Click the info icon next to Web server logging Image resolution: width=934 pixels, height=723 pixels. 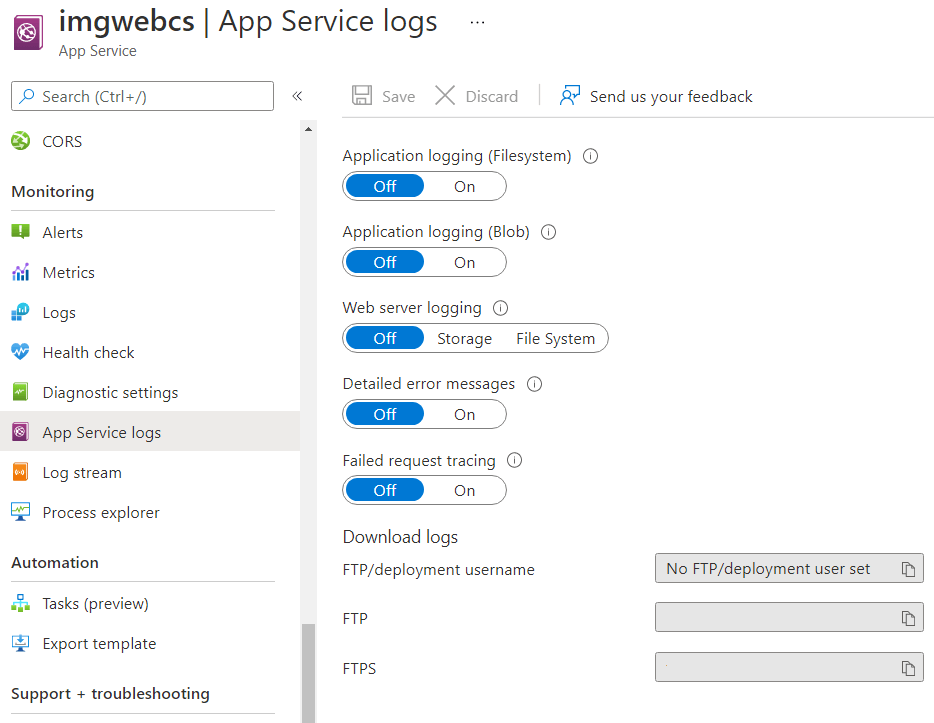[501, 308]
